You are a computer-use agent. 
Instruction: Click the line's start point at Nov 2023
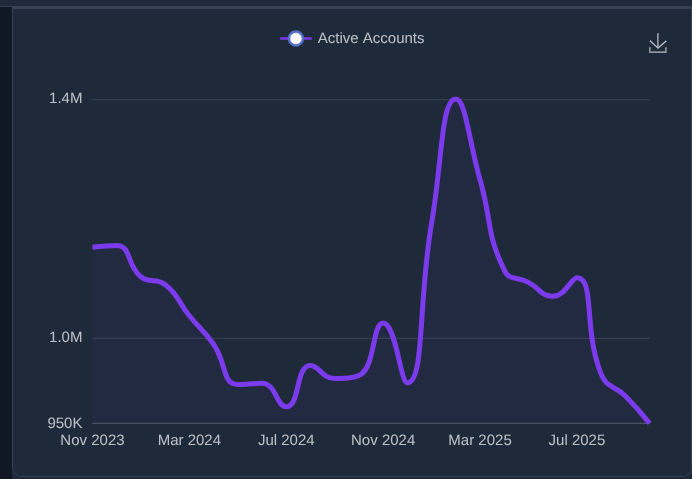click(94, 247)
